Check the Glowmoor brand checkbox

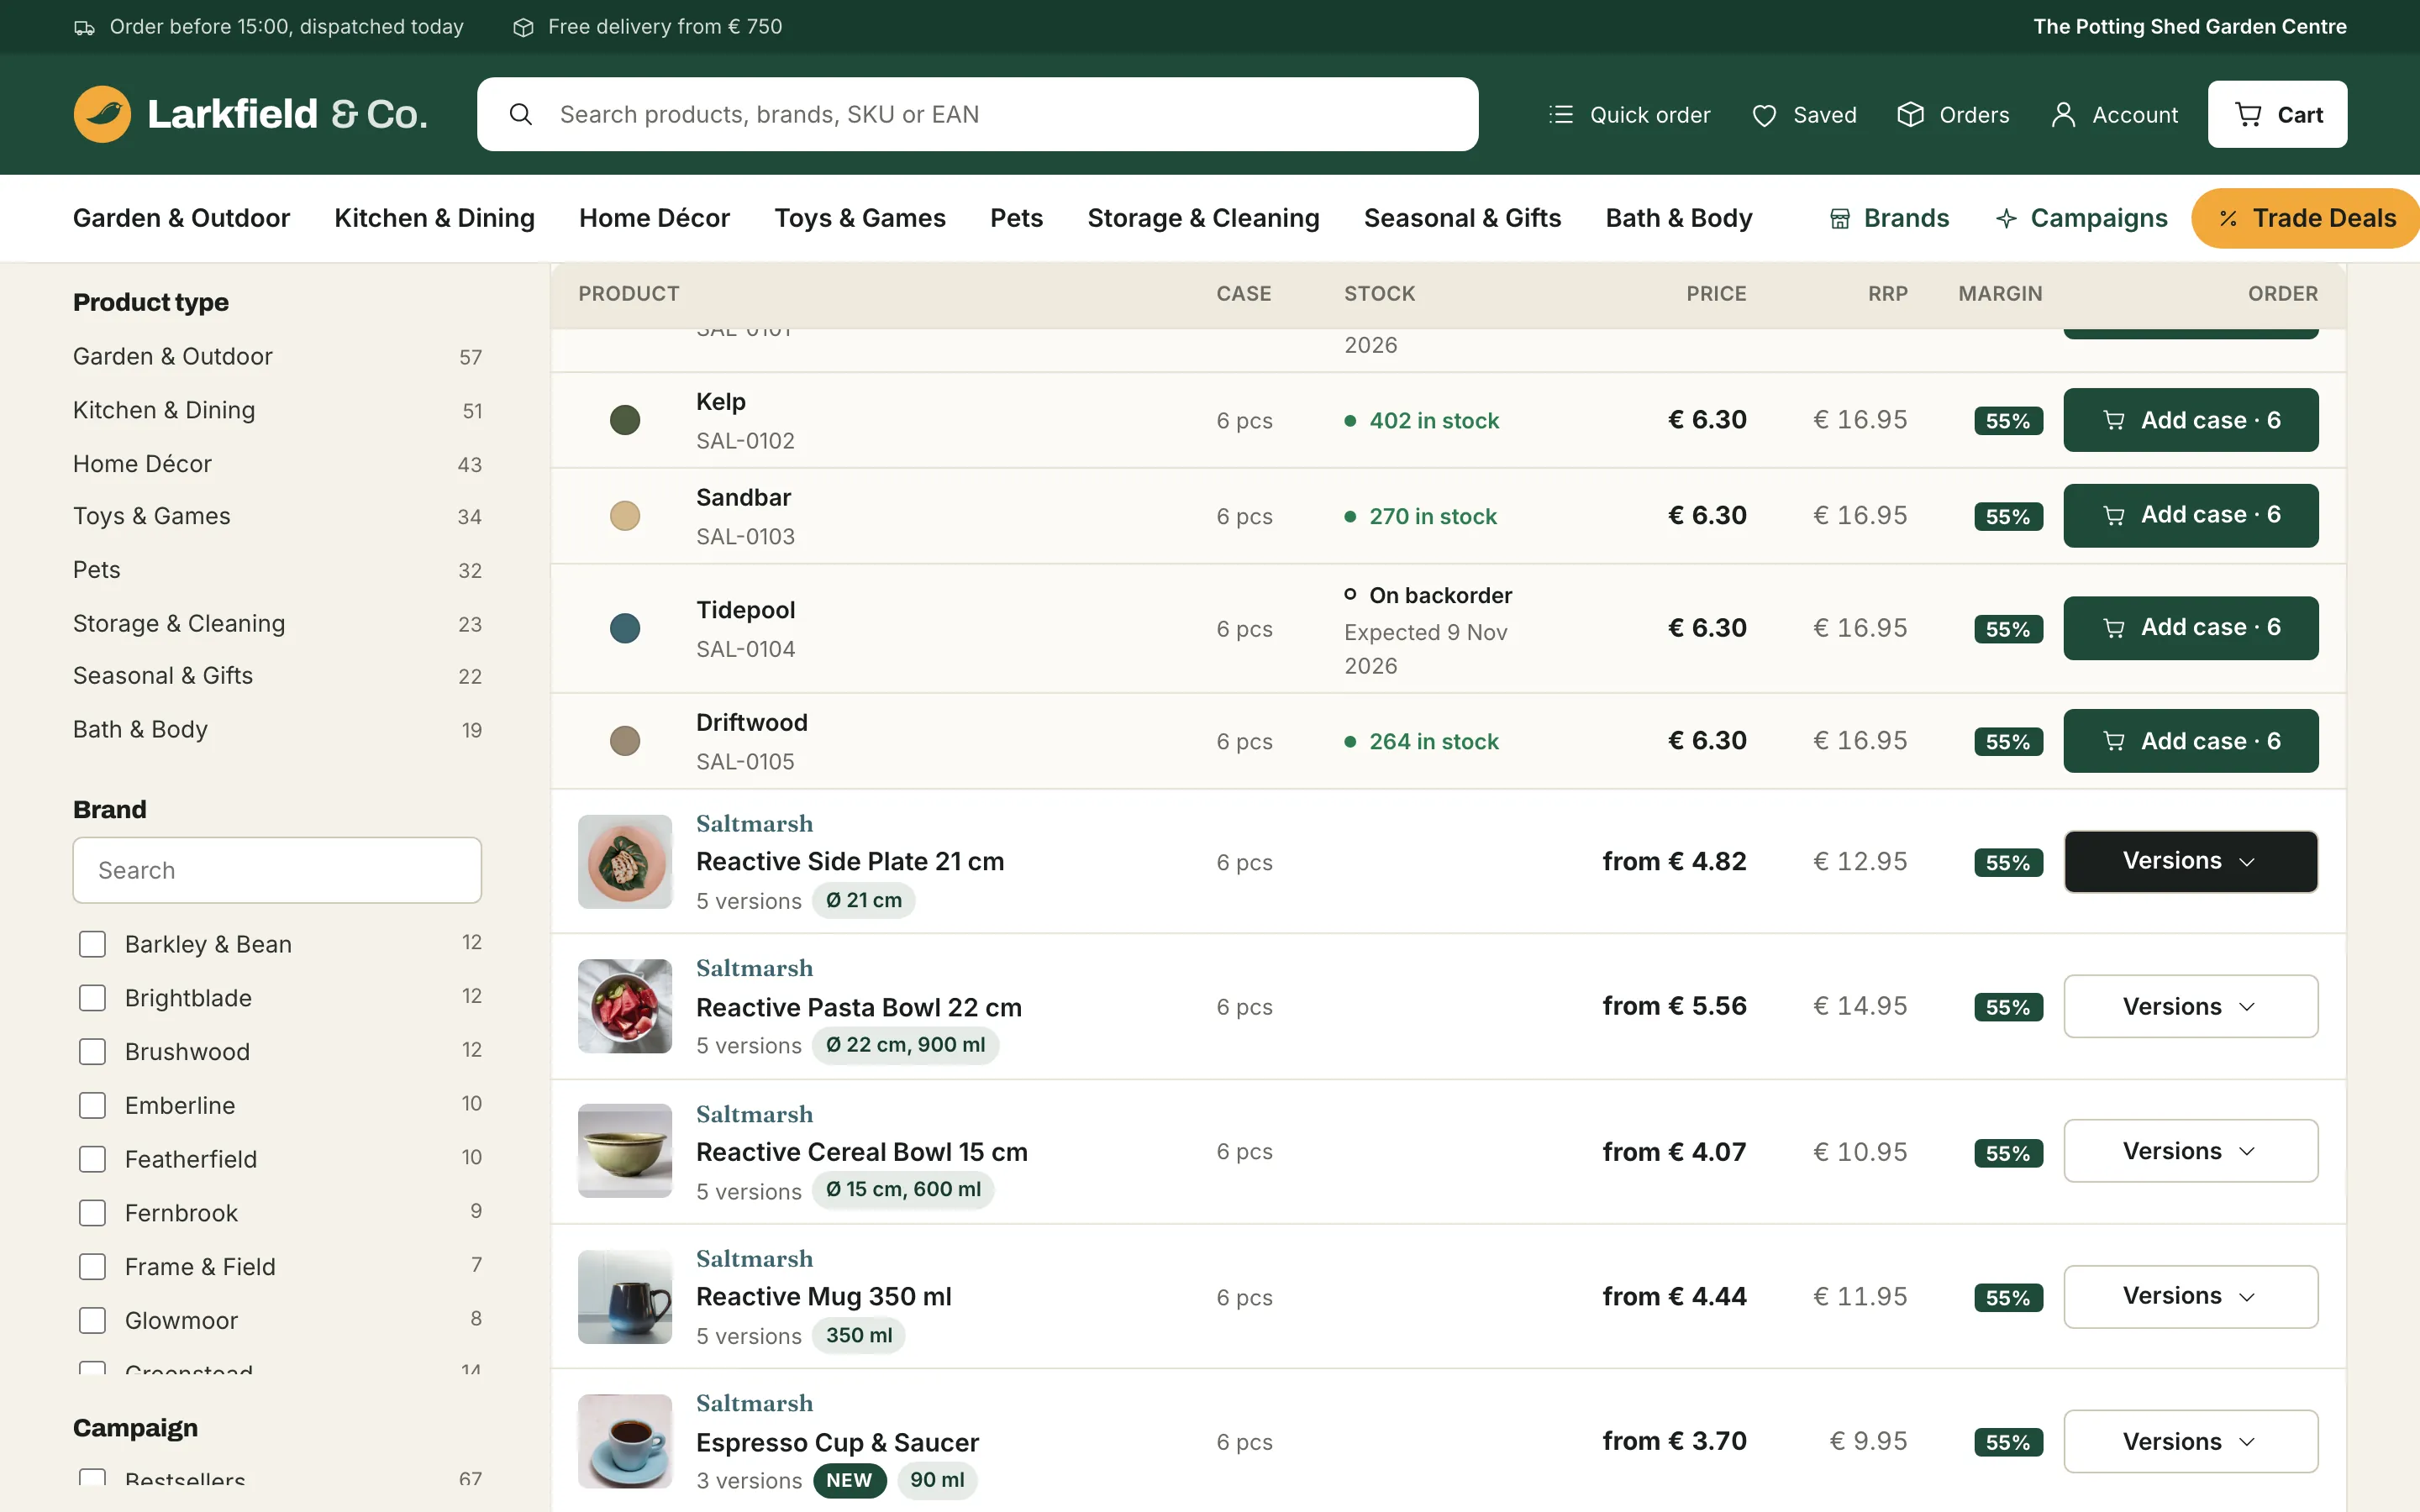click(x=92, y=1320)
